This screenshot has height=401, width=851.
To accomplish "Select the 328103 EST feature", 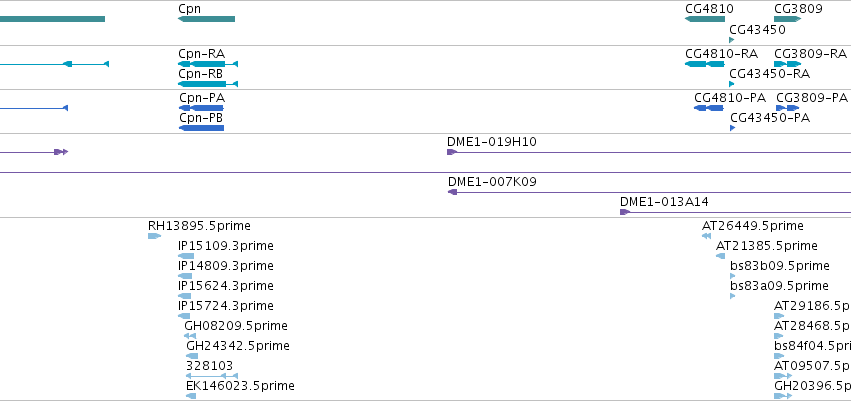I will (211, 376).
